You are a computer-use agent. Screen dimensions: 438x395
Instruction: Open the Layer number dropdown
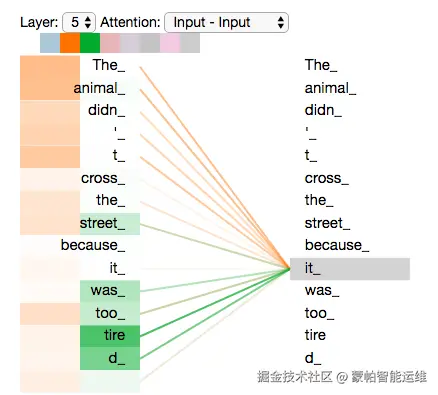coord(79,23)
